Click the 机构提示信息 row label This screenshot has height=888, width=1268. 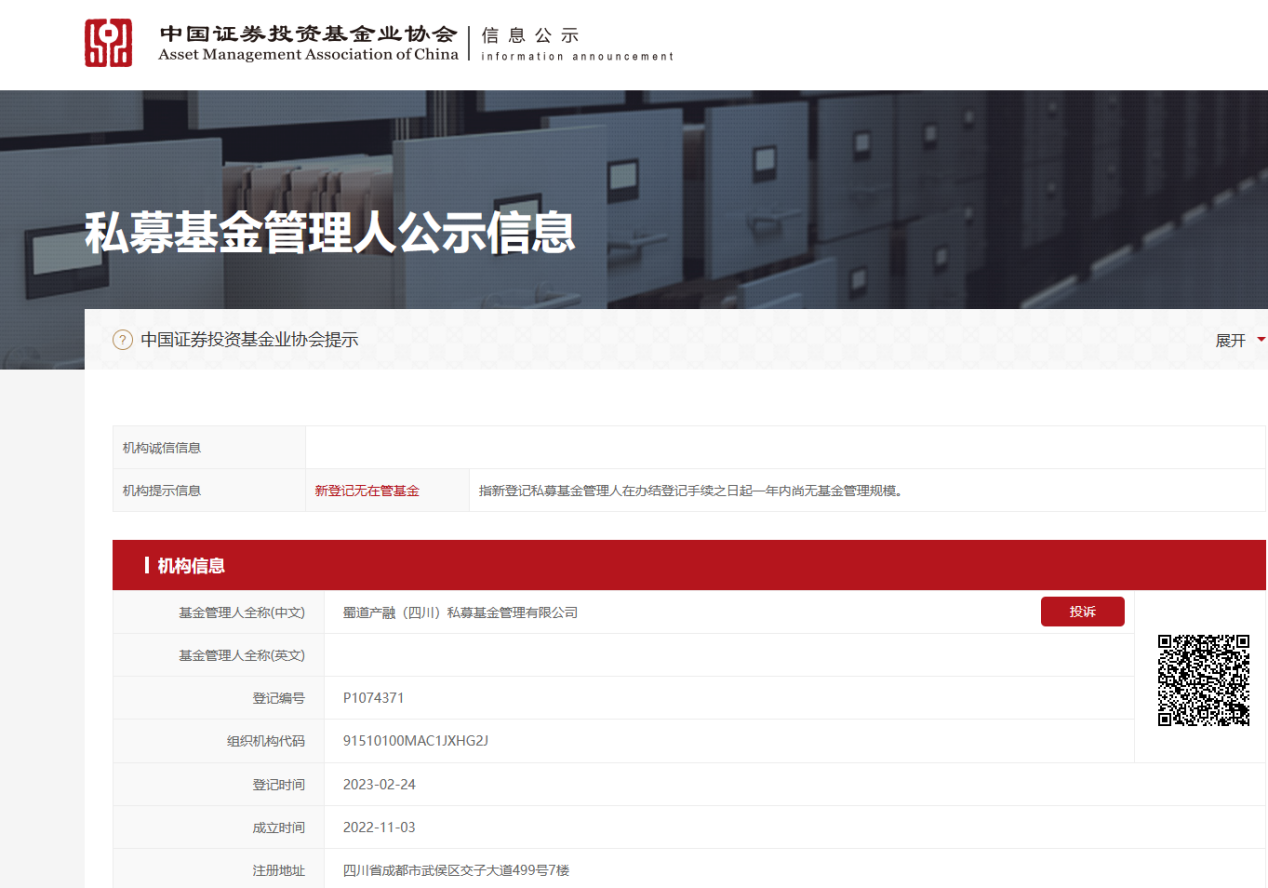point(162,491)
